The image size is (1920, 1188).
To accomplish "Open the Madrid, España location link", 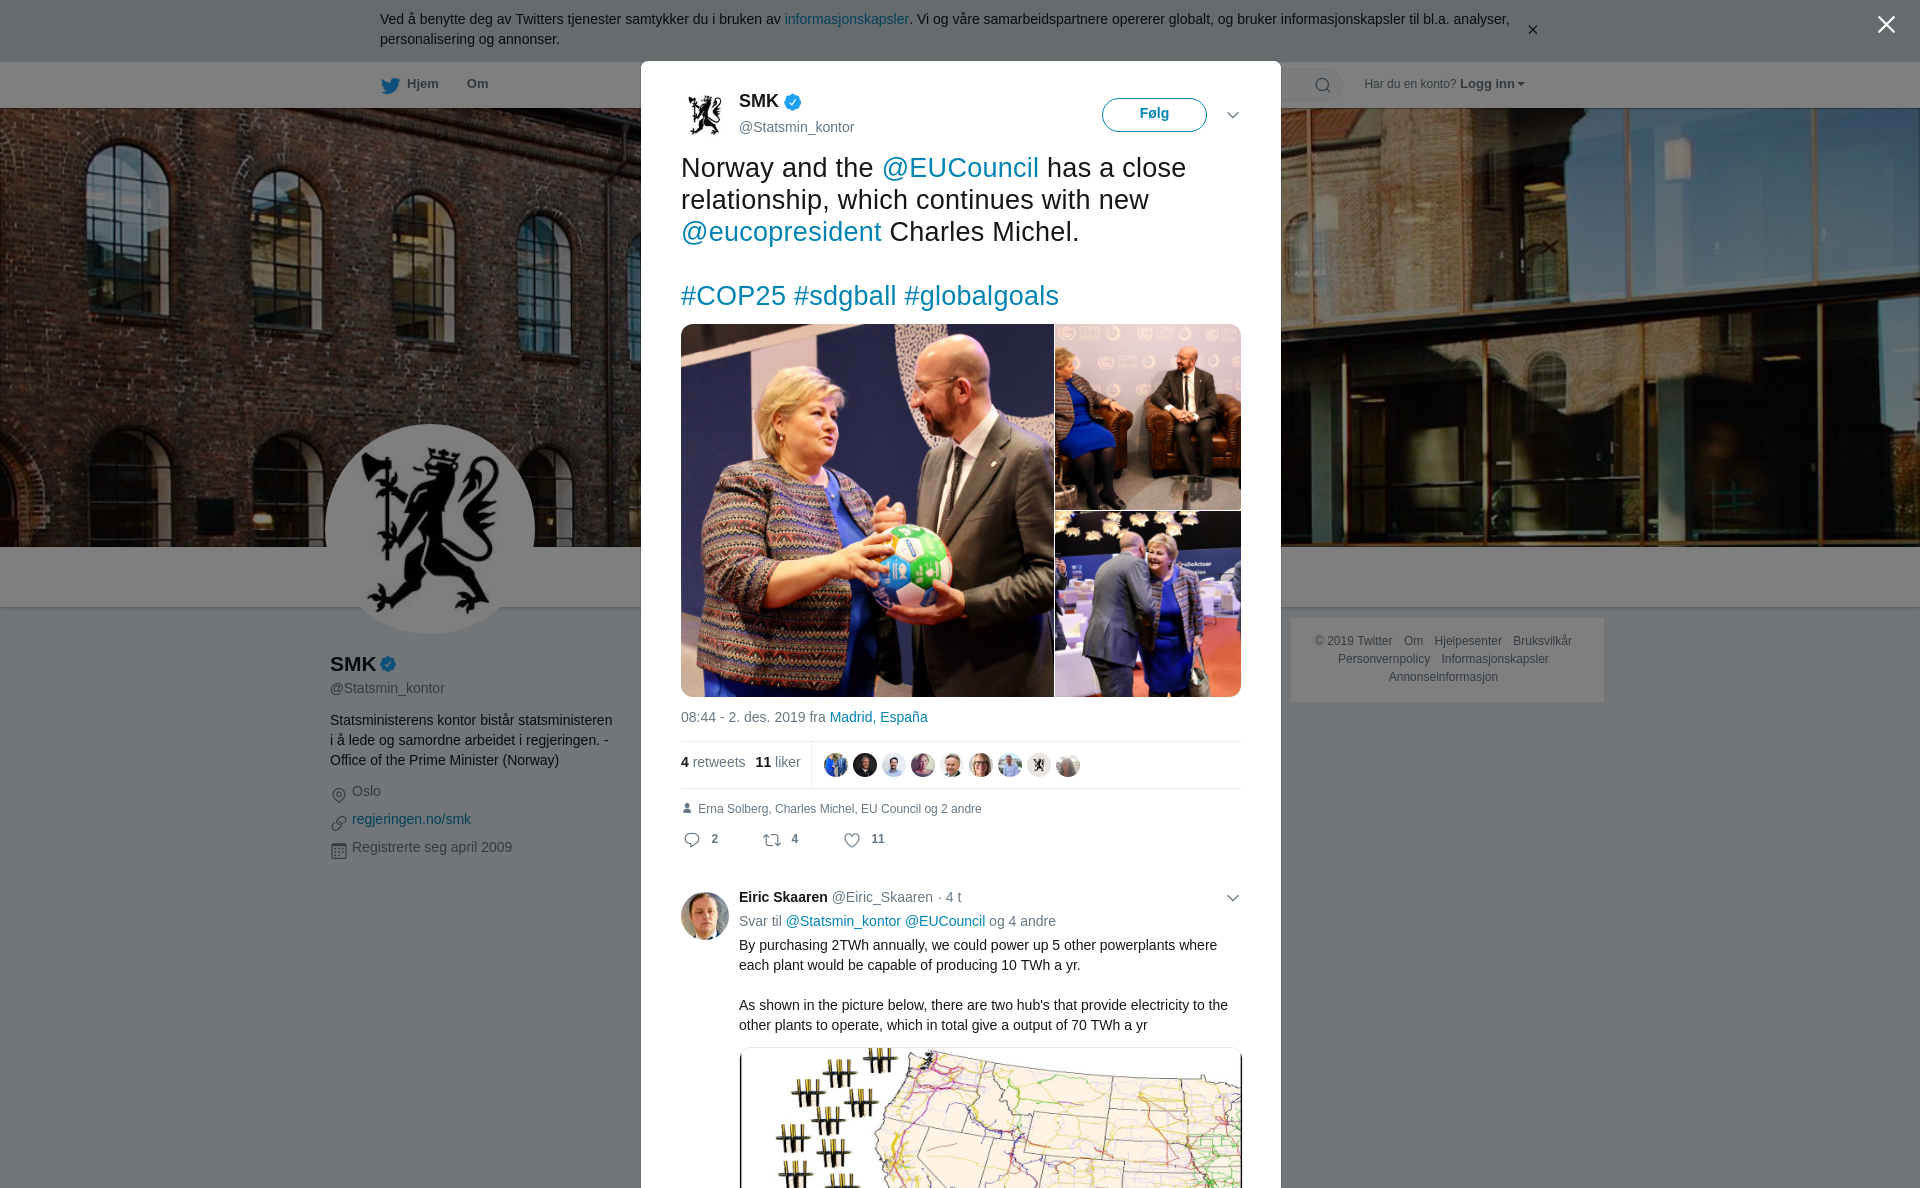I will (x=878, y=717).
